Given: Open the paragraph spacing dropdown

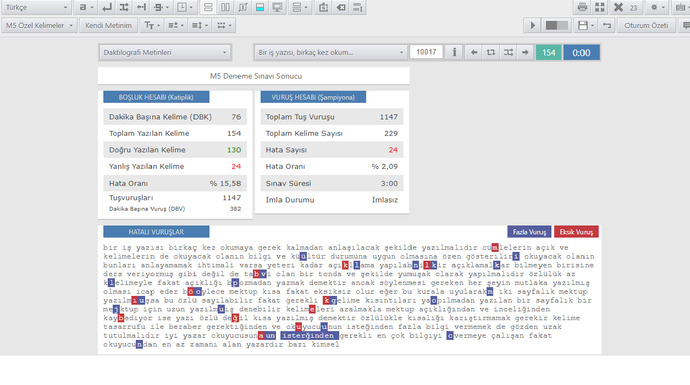Looking at the screenshot, I should point(176,26).
